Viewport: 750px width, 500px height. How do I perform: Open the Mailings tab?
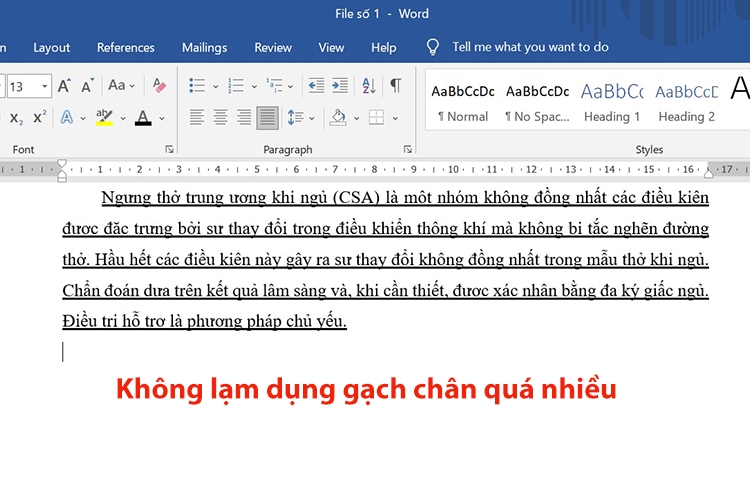coord(205,47)
